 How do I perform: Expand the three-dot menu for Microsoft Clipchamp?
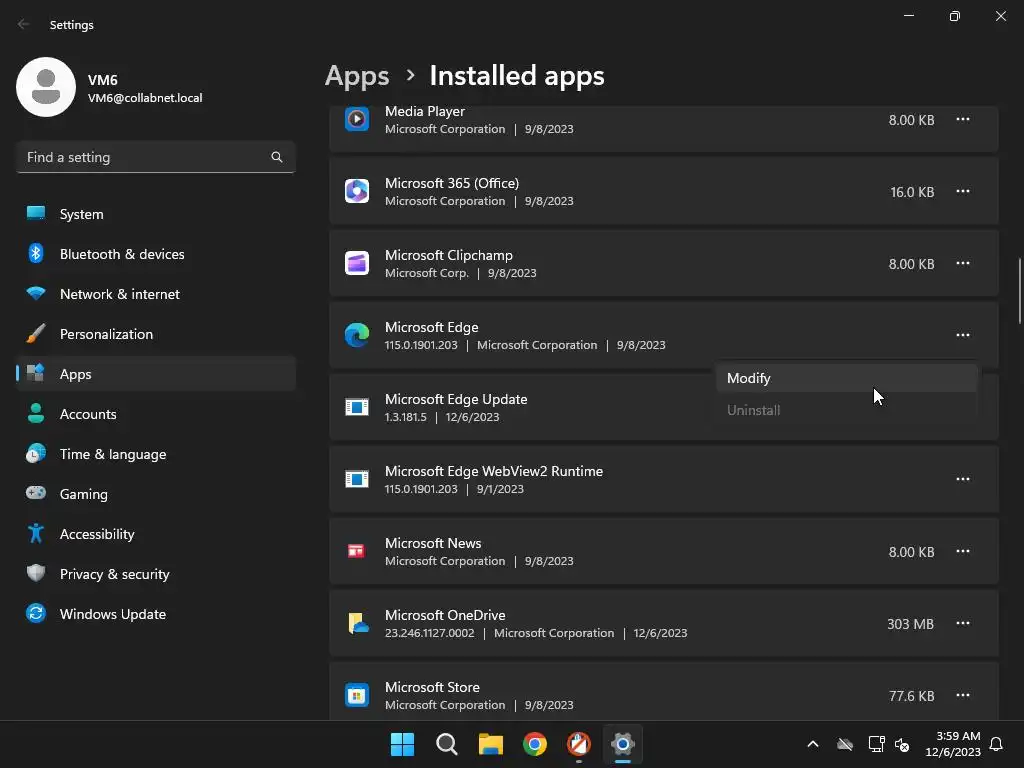pyautogui.click(x=962, y=263)
